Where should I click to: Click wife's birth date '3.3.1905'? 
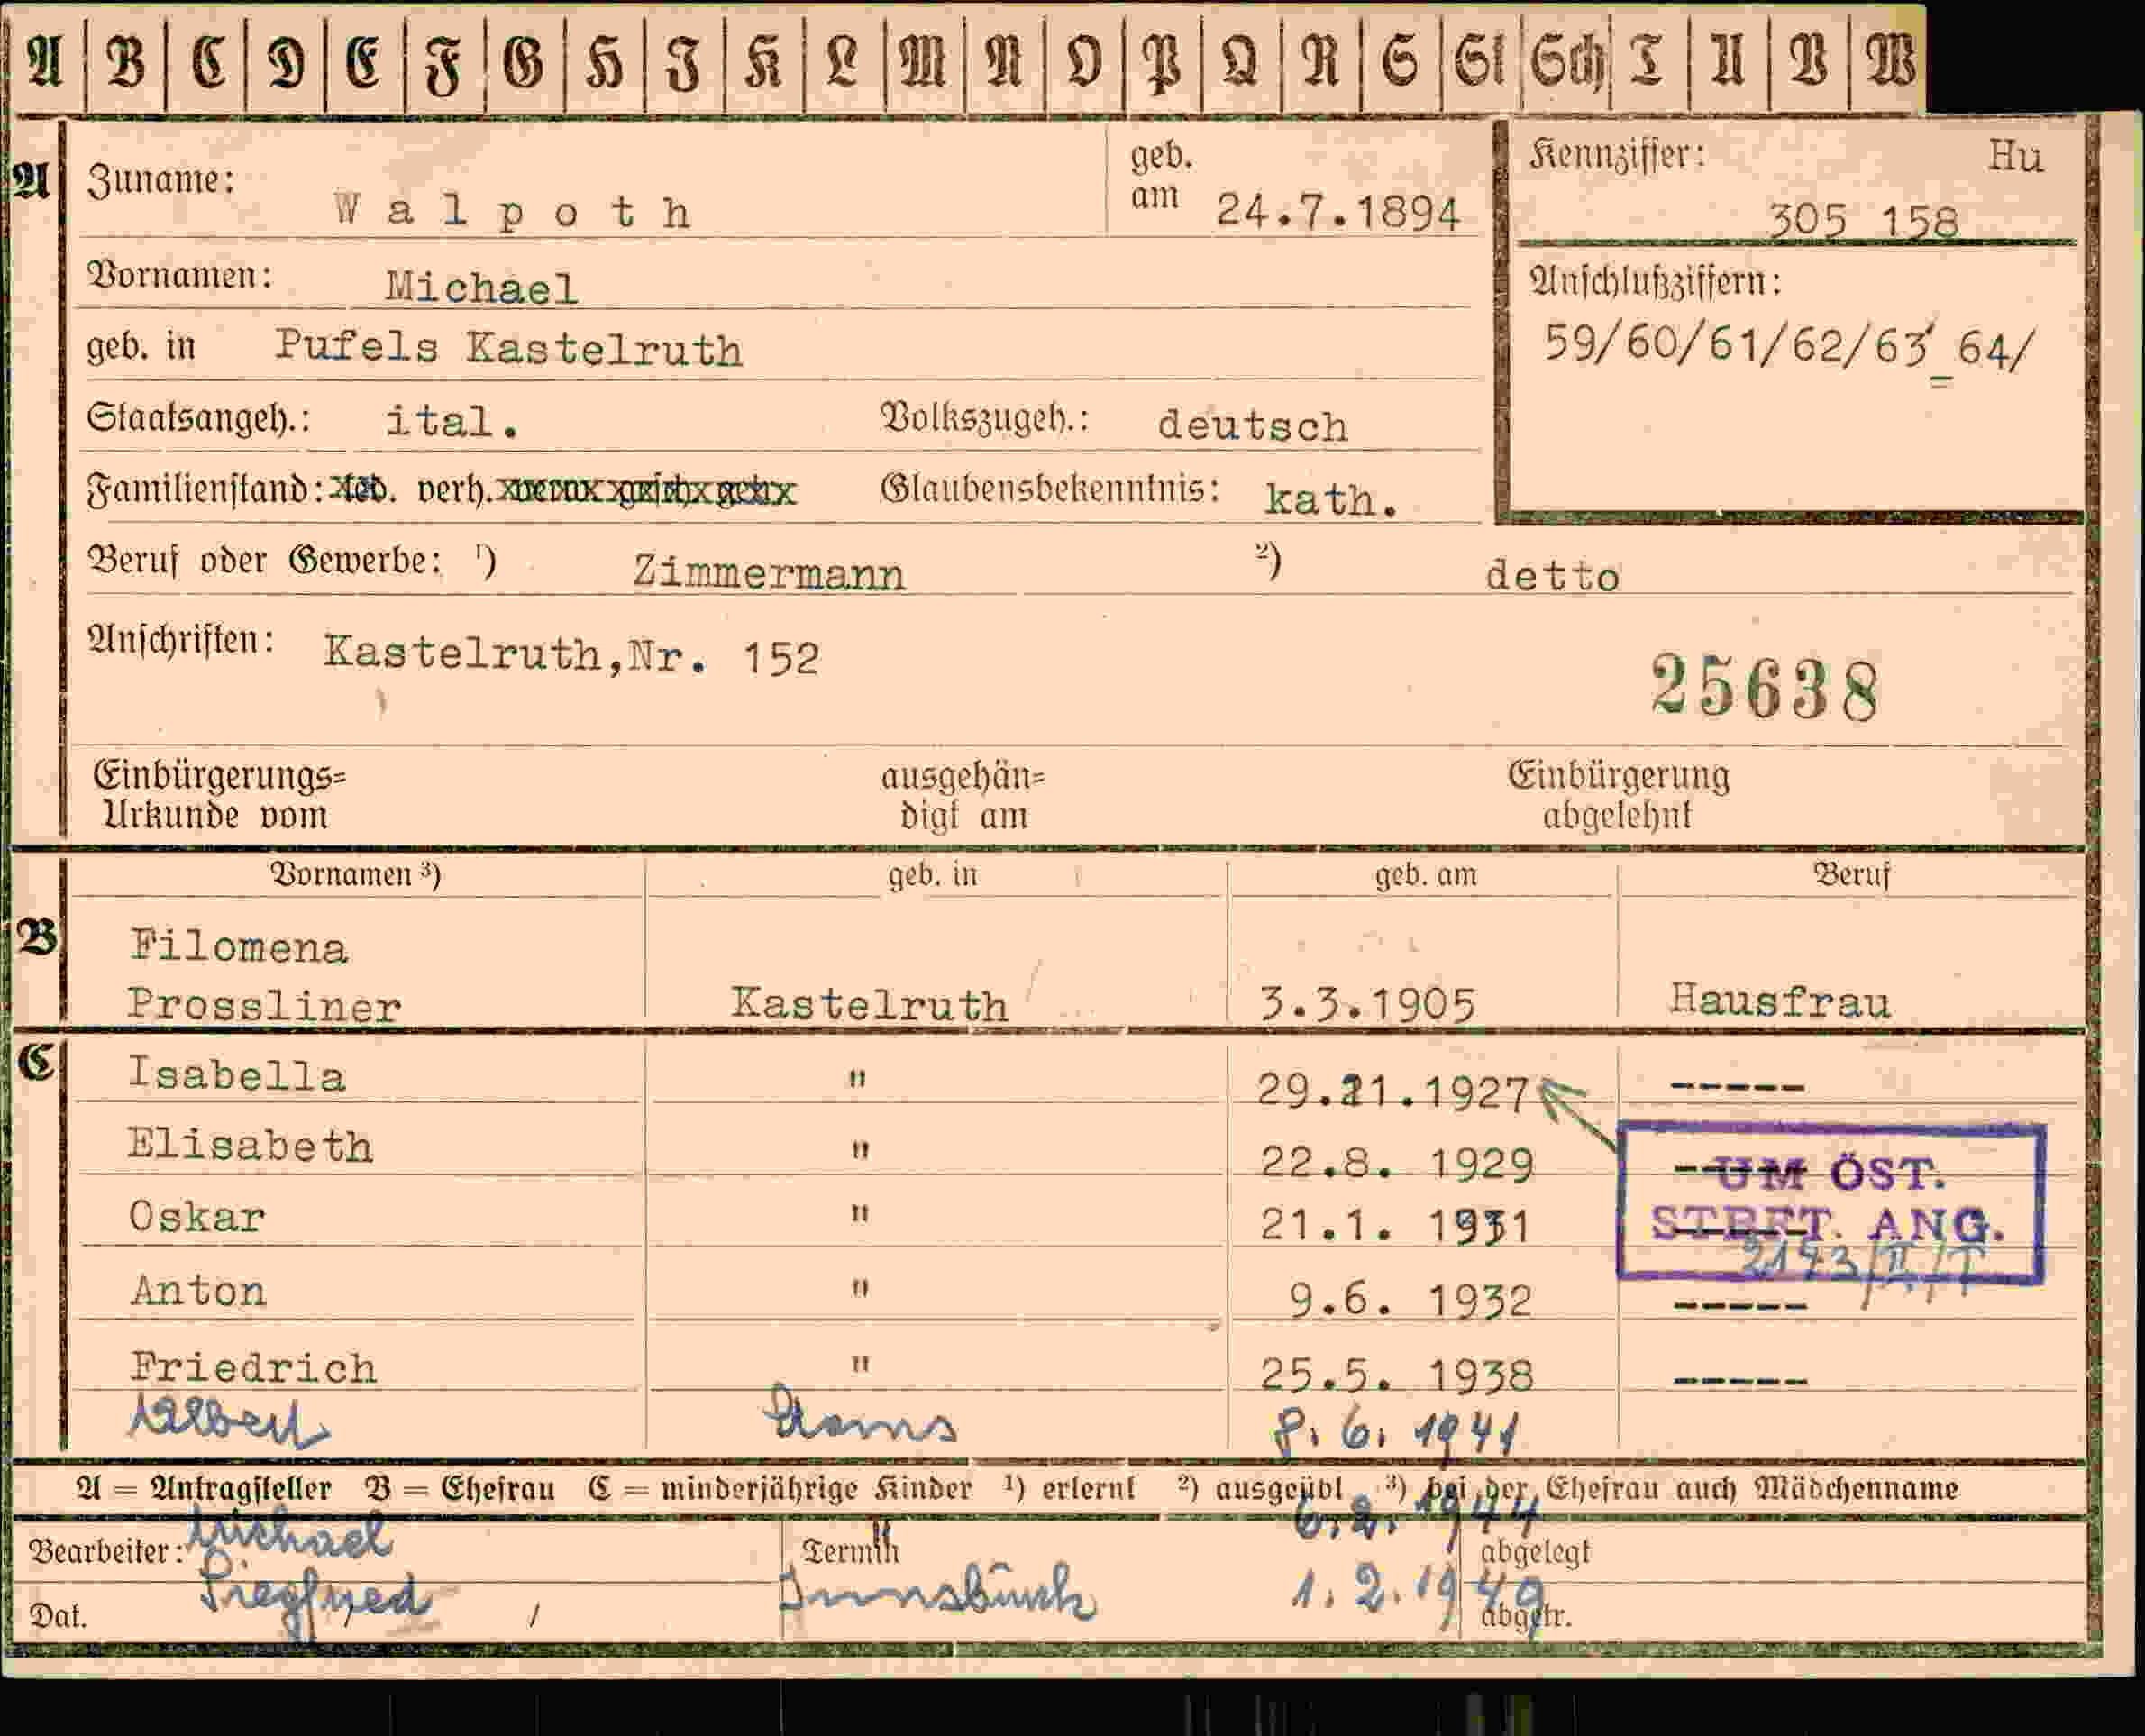1367,1004
